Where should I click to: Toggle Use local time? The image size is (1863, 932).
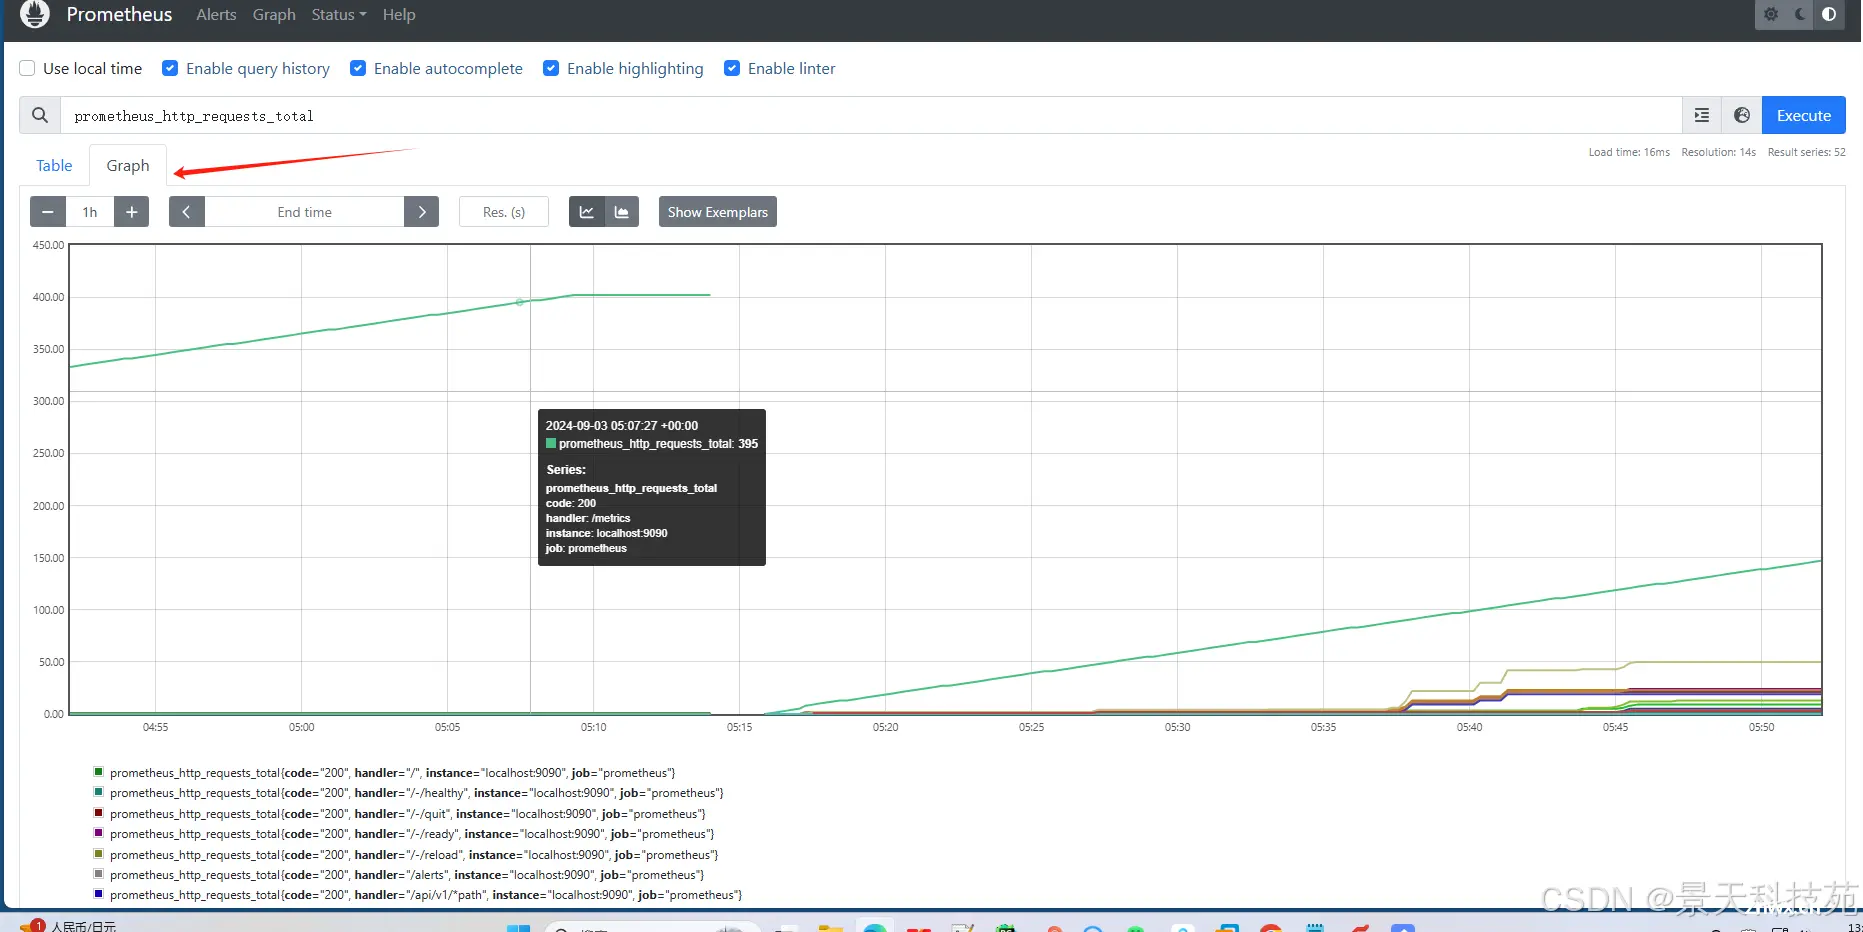pyautogui.click(x=27, y=68)
